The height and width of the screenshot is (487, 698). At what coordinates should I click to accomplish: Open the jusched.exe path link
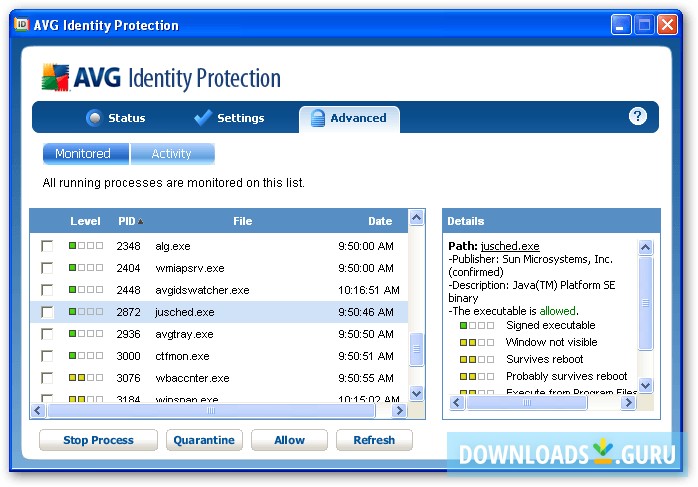(510, 246)
